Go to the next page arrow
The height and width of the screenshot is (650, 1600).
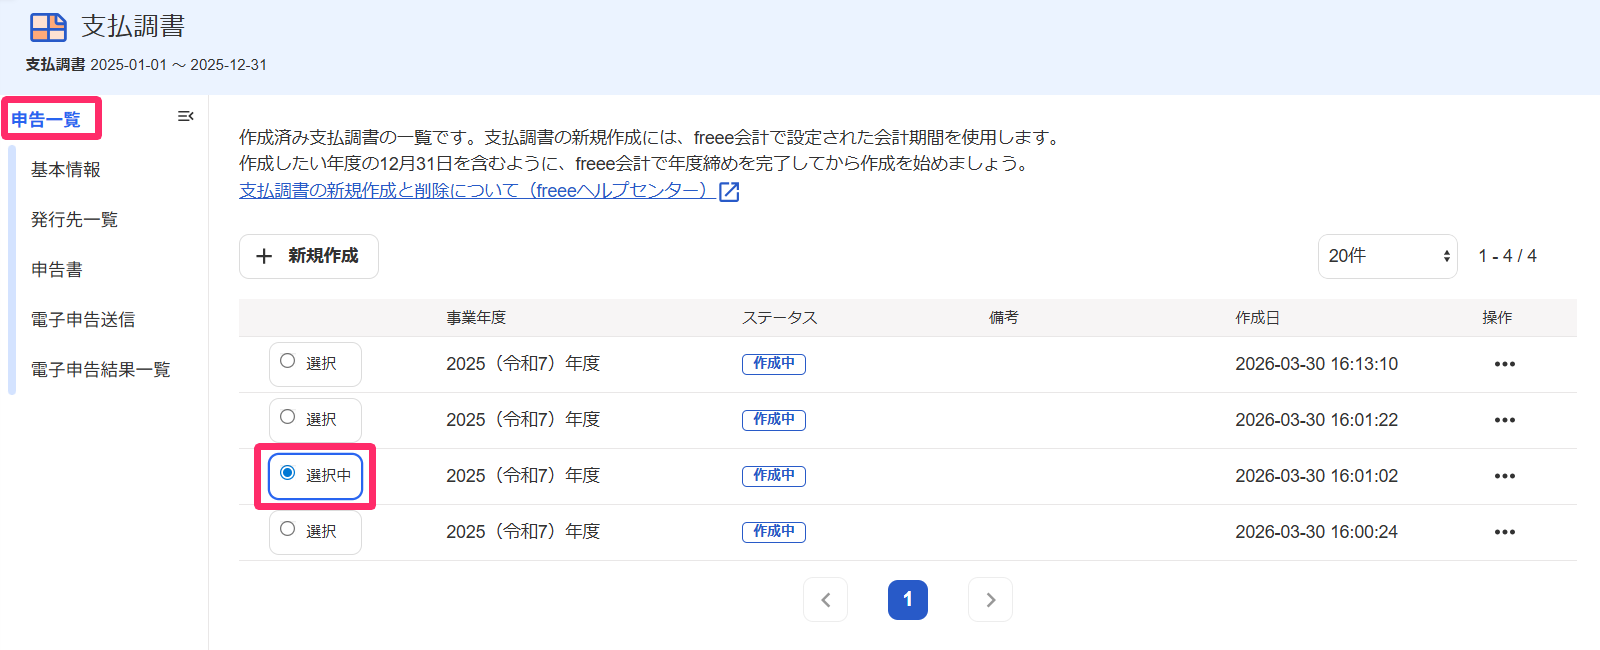click(990, 600)
